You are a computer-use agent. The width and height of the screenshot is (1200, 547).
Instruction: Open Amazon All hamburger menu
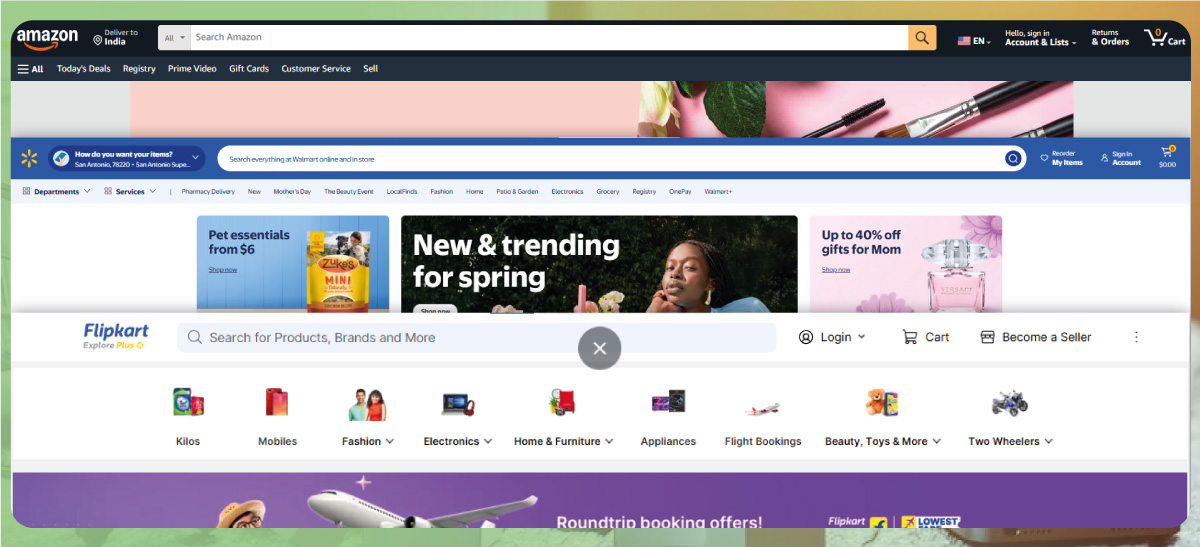click(30, 69)
